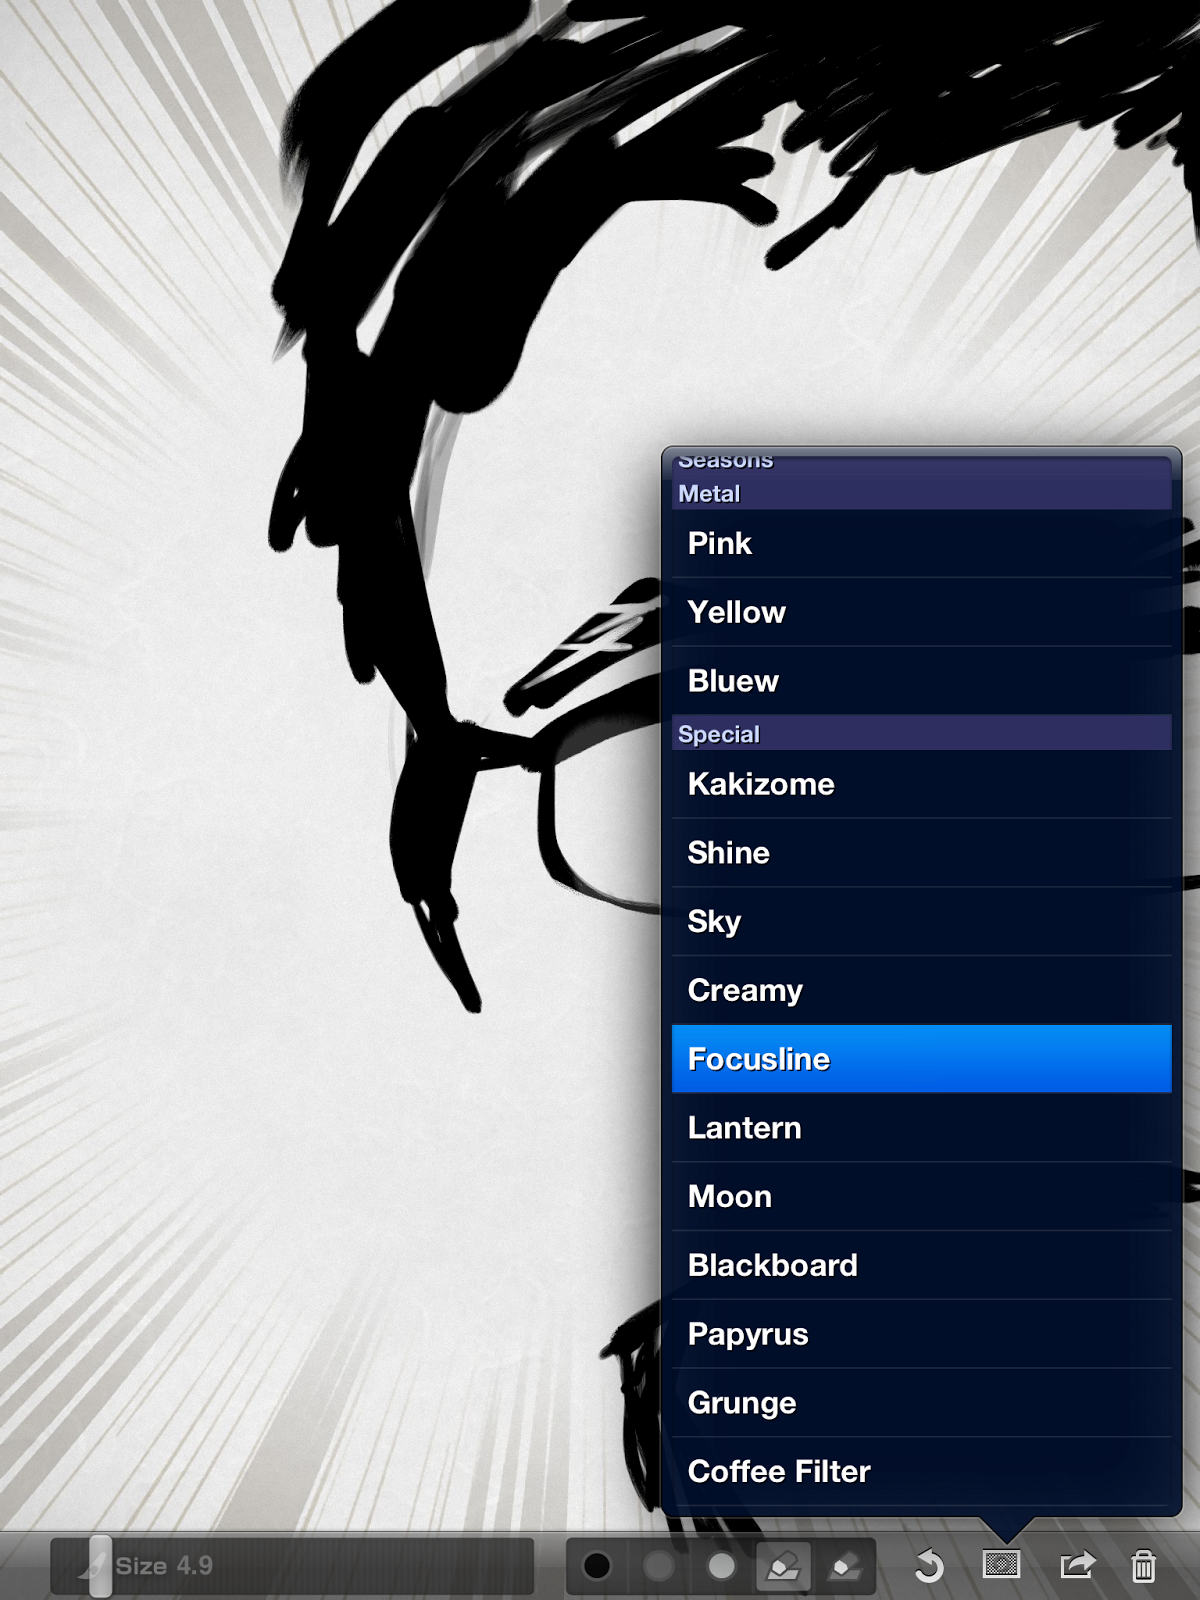Viewport: 1200px width, 1600px height.
Task: Select the Creamy background
Action: point(921,990)
